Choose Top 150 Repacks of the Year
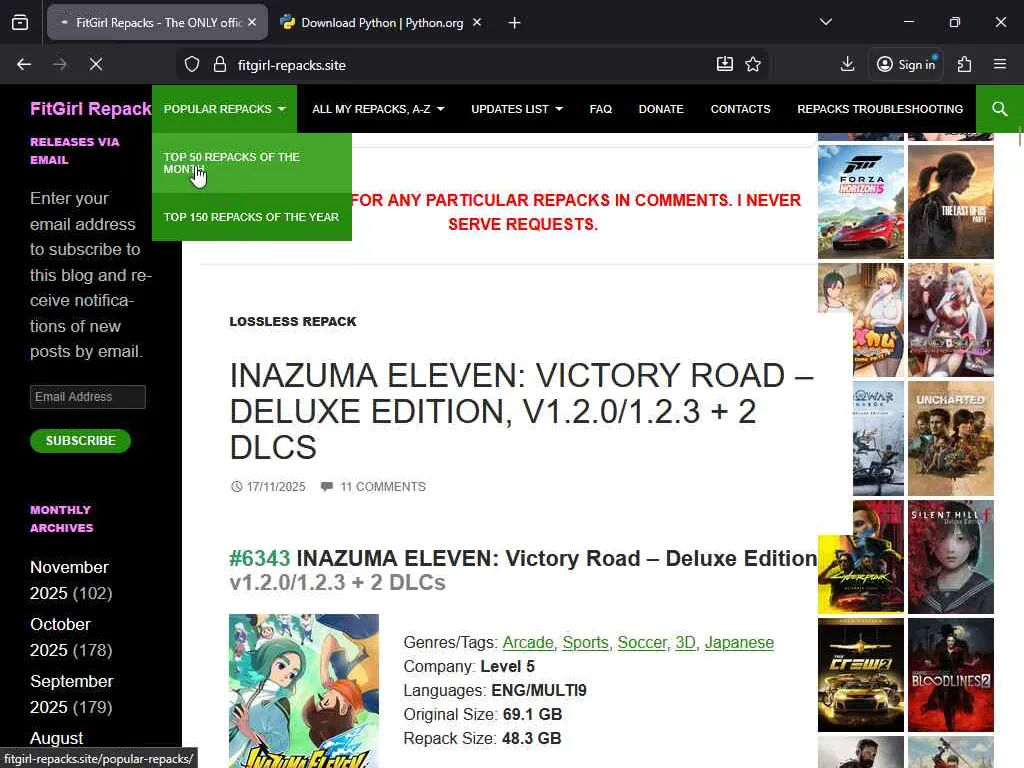1024x768 pixels. pyautogui.click(x=251, y=217)
